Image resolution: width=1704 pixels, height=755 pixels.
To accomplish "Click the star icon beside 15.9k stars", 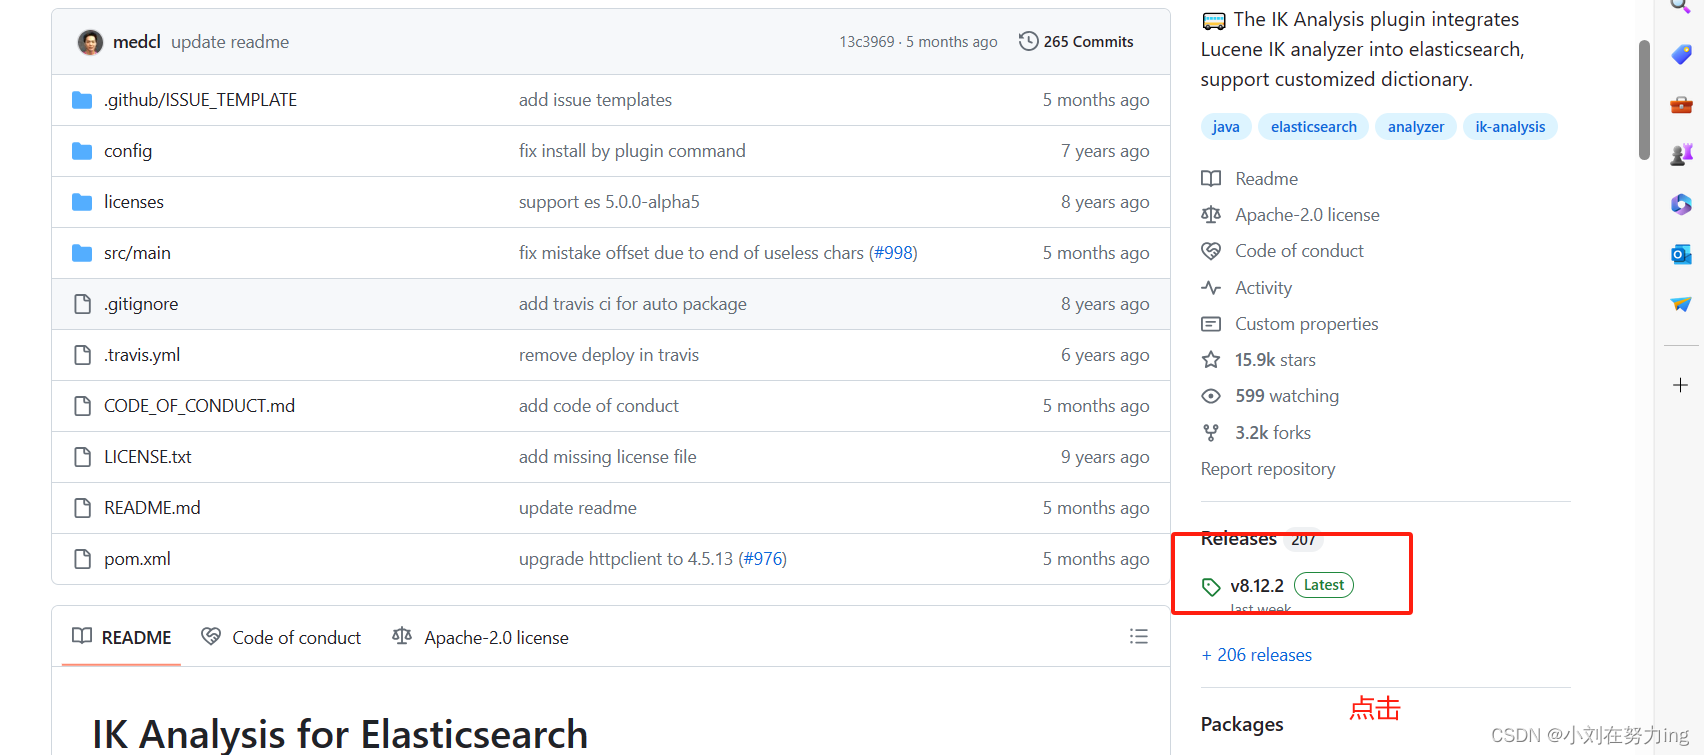I will [x=1211, y=360].
